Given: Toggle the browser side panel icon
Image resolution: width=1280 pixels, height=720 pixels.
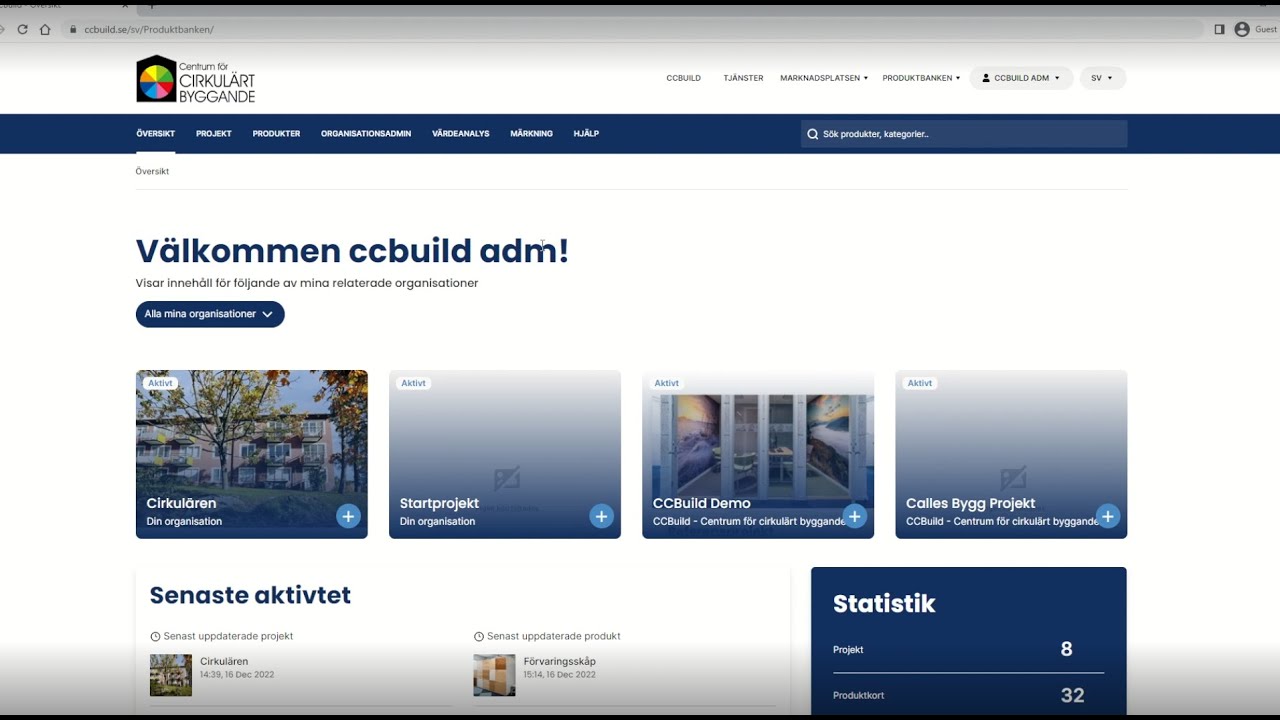Looking at the screenshot, I should click(1219, 30).
